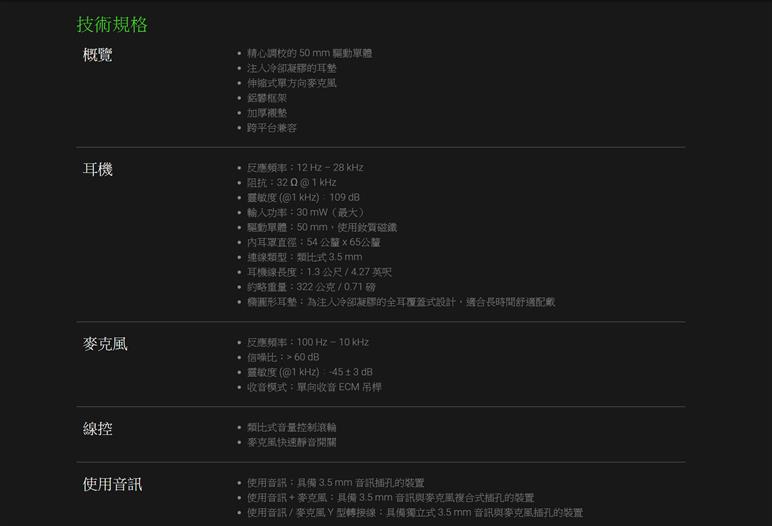Image resolution: width=772 pixels, height=526 pixels.
Task: Click the 信噪比 > 60 dB line
Action: click(283, 357)
